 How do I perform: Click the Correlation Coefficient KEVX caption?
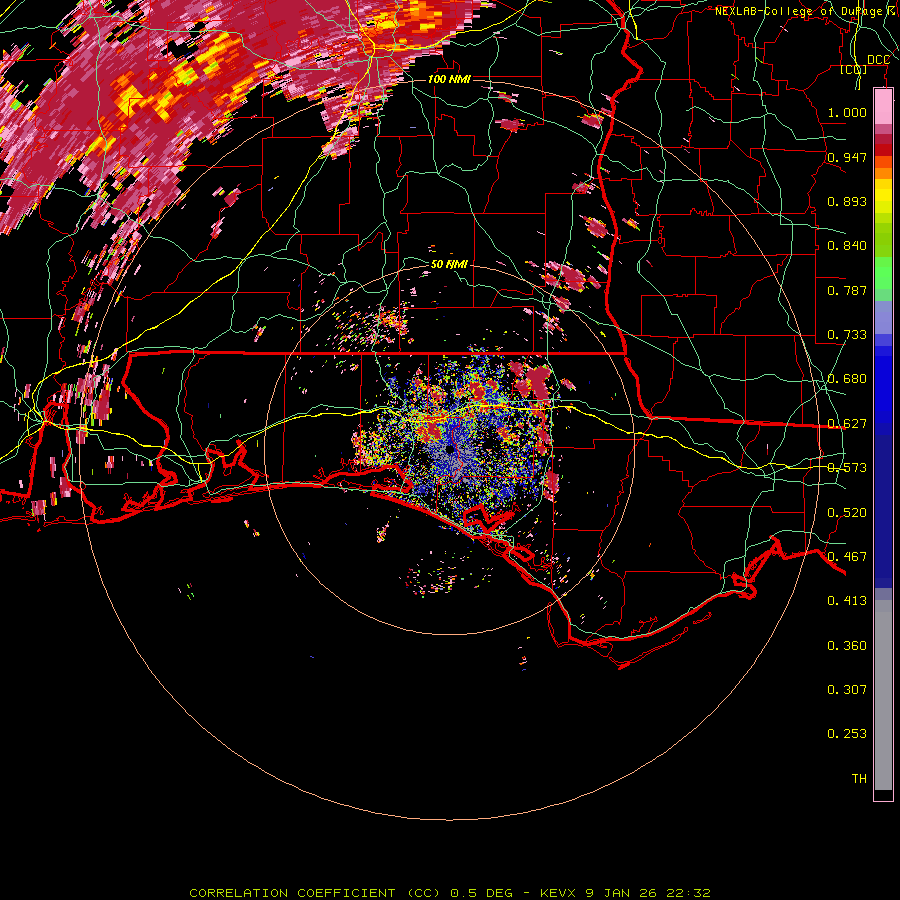449,893
